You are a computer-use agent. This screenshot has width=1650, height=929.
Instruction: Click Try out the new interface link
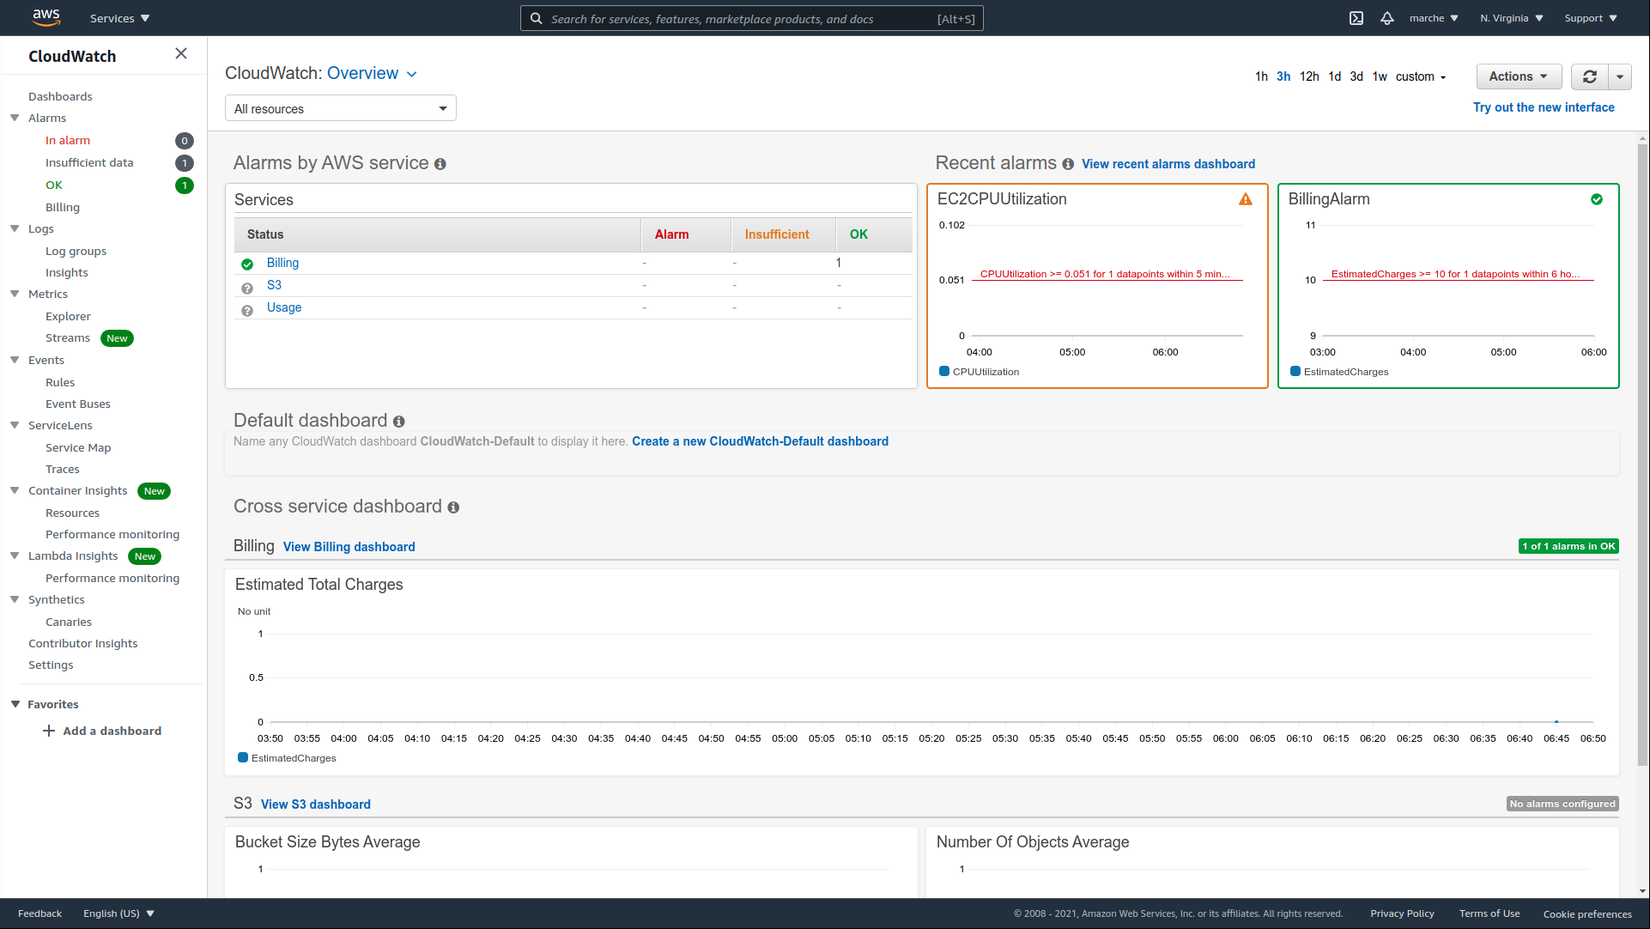(x=1543, y=108)
